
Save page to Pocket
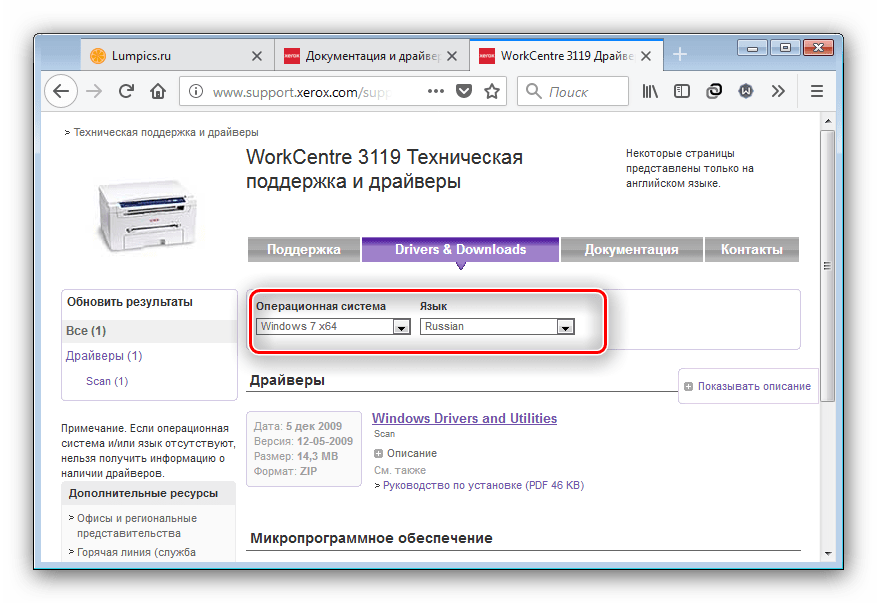tap(464, 91)
